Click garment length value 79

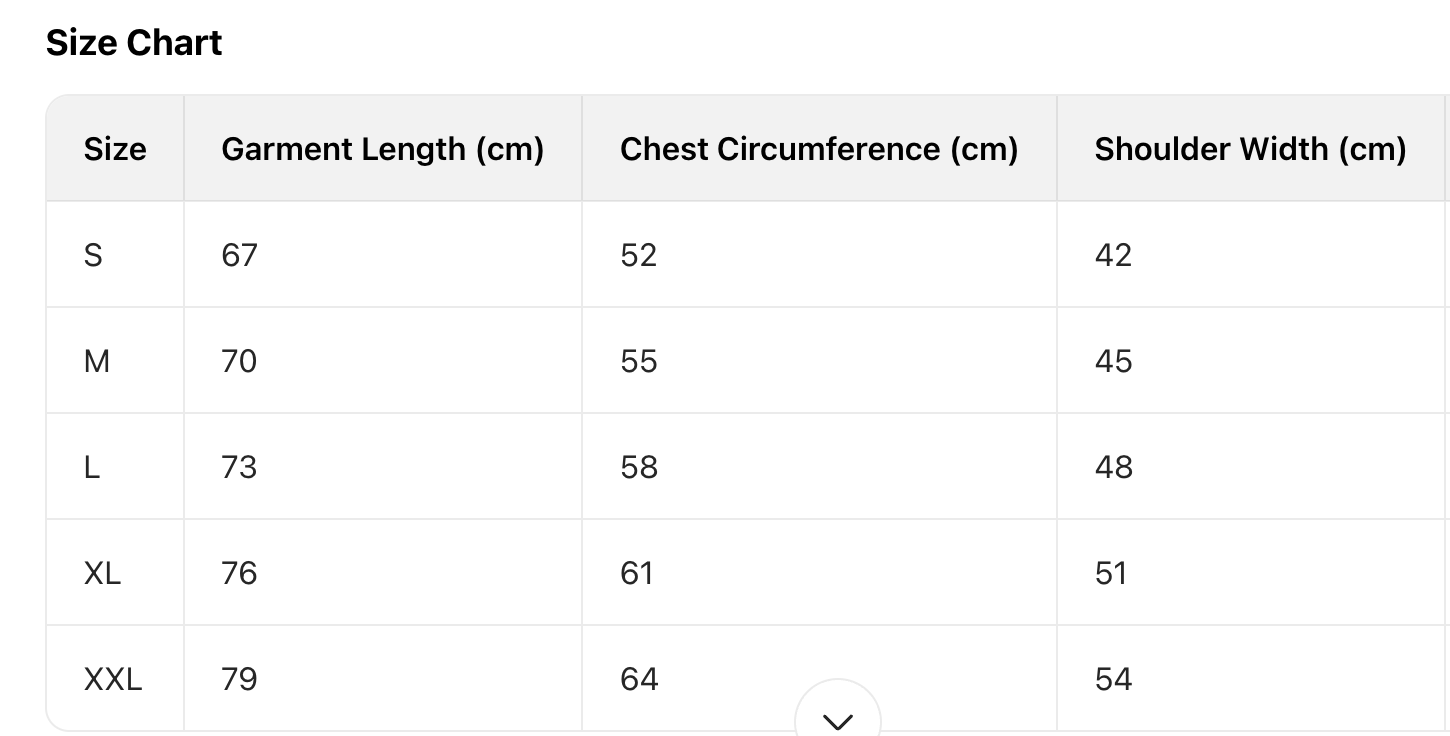[x=239, y=679]
